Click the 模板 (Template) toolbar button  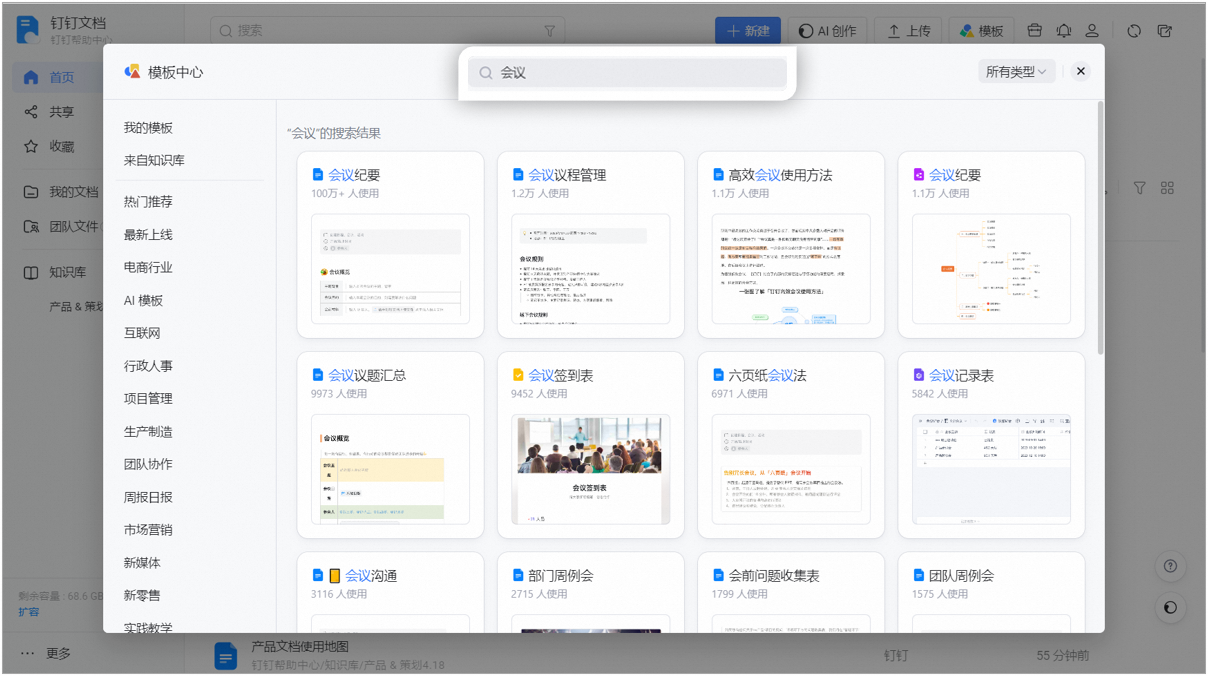pyautogui.click(x=981, y=31)
